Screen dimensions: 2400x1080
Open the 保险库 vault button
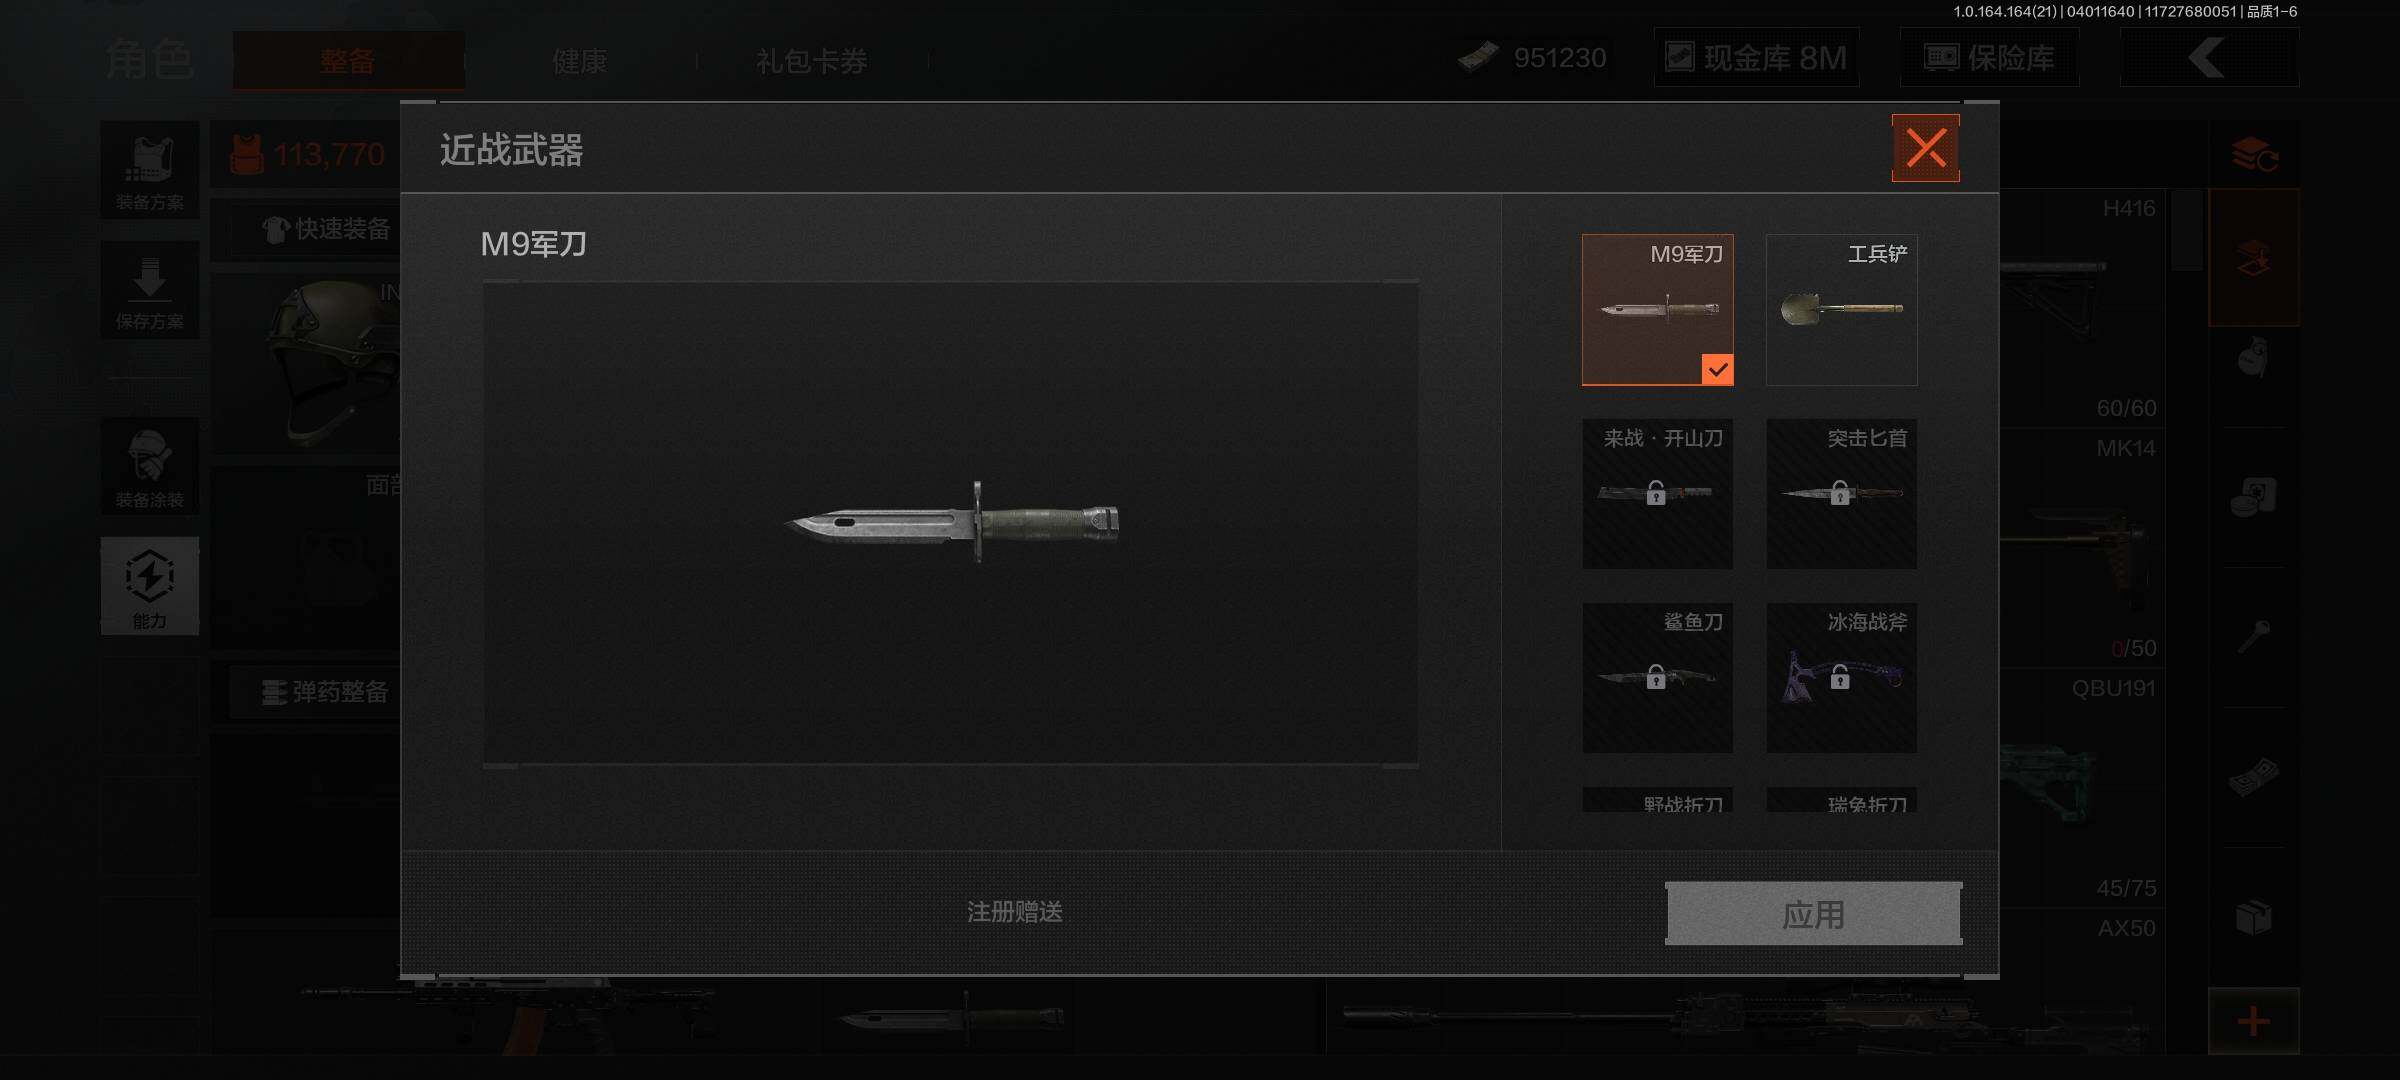[1990, 58]
